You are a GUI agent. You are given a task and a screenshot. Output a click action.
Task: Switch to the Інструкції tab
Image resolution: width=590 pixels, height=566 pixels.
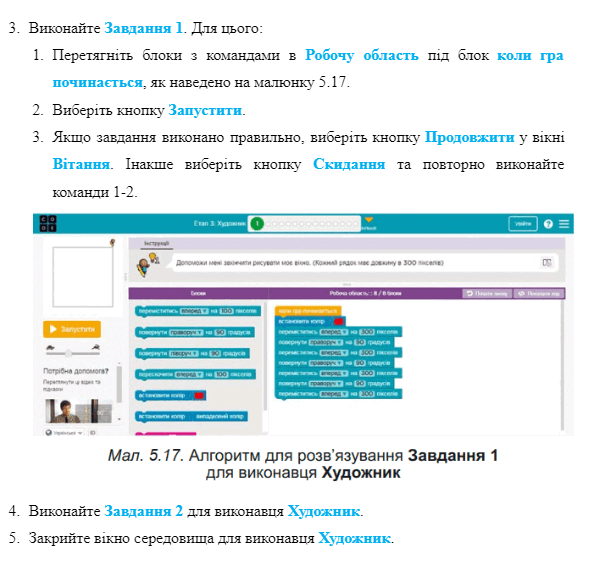tap(157, 243)
